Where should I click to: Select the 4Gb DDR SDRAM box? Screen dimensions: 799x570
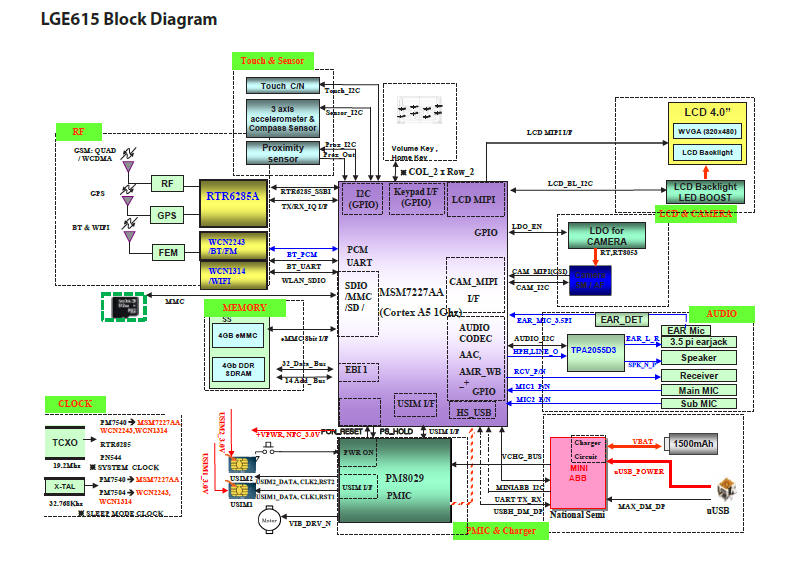(238, 369)
